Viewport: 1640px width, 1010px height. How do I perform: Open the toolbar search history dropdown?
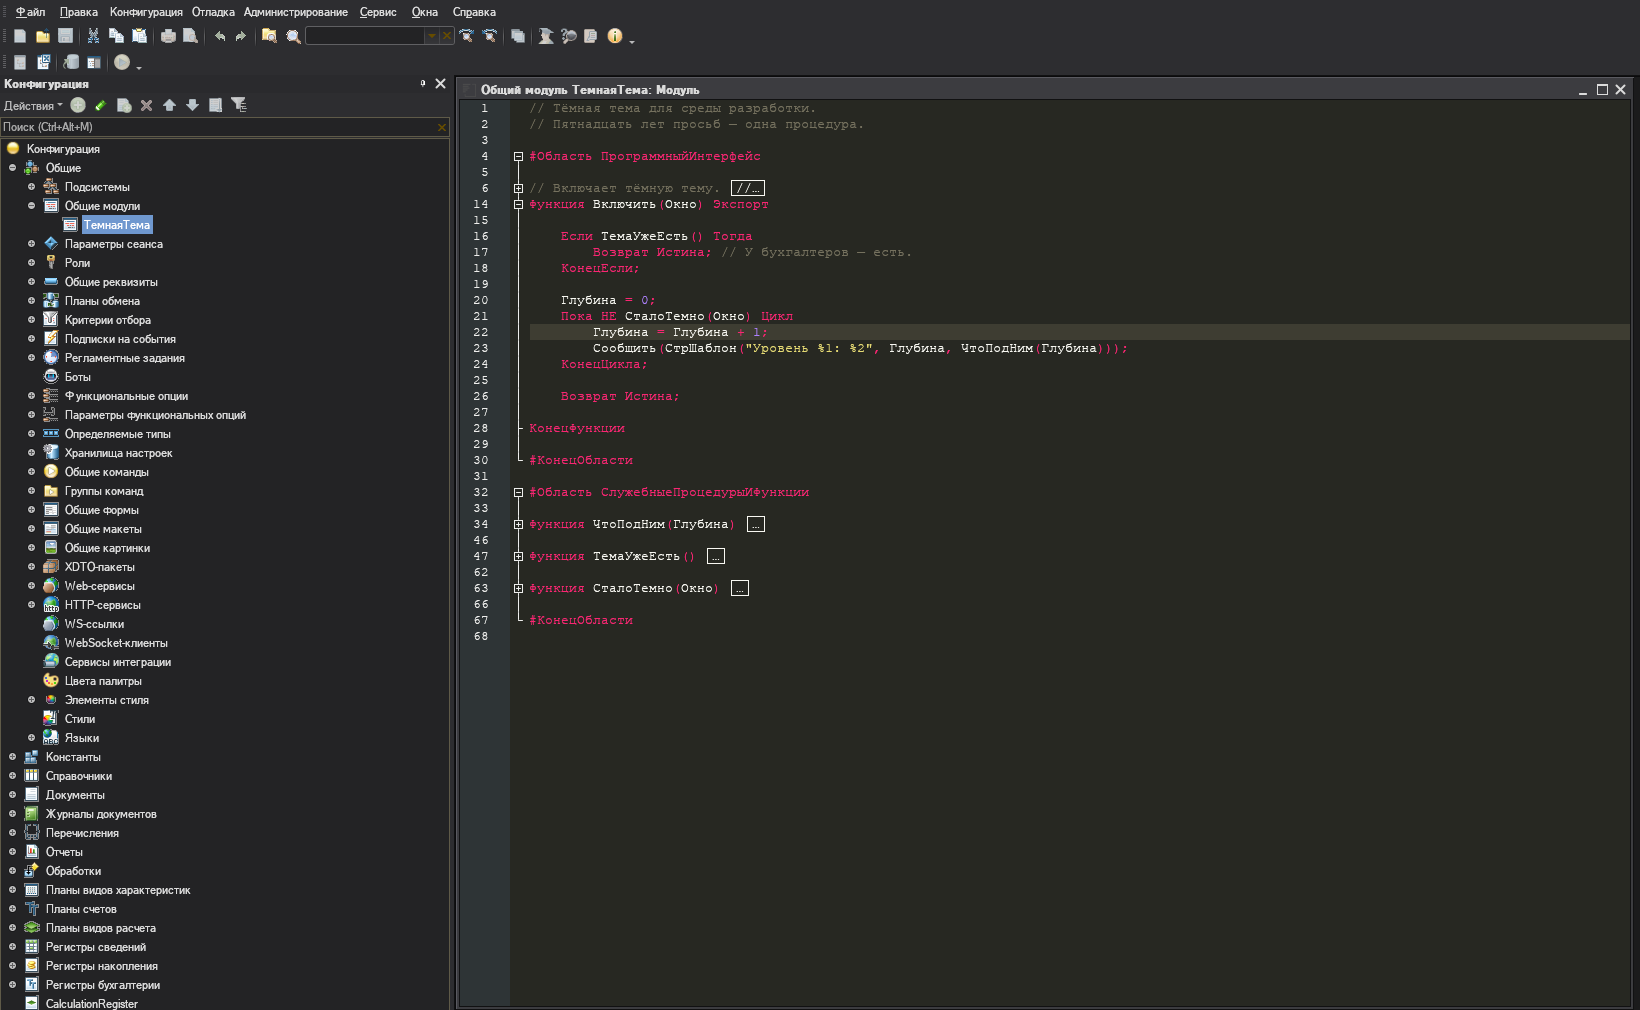[x=432, y=36]
